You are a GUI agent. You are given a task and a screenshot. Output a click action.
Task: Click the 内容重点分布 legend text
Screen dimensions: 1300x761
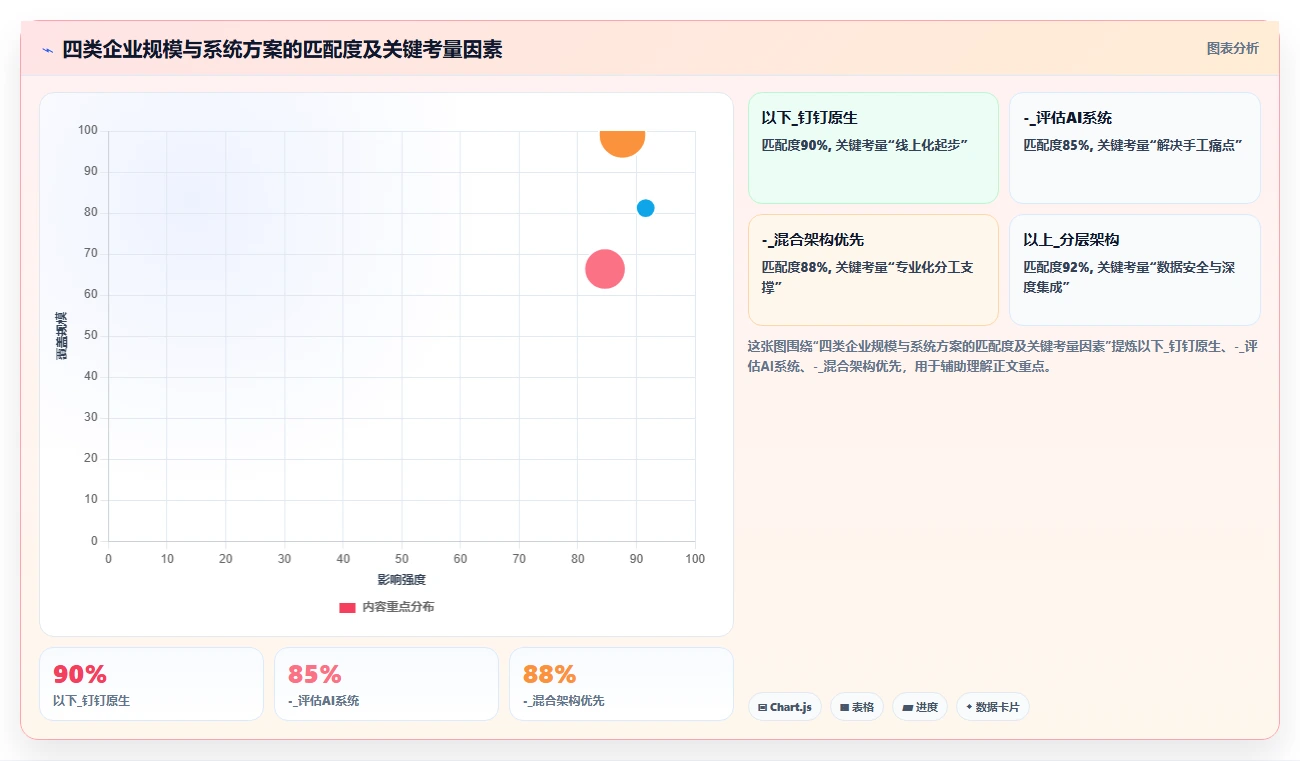(x=398, y=607)
